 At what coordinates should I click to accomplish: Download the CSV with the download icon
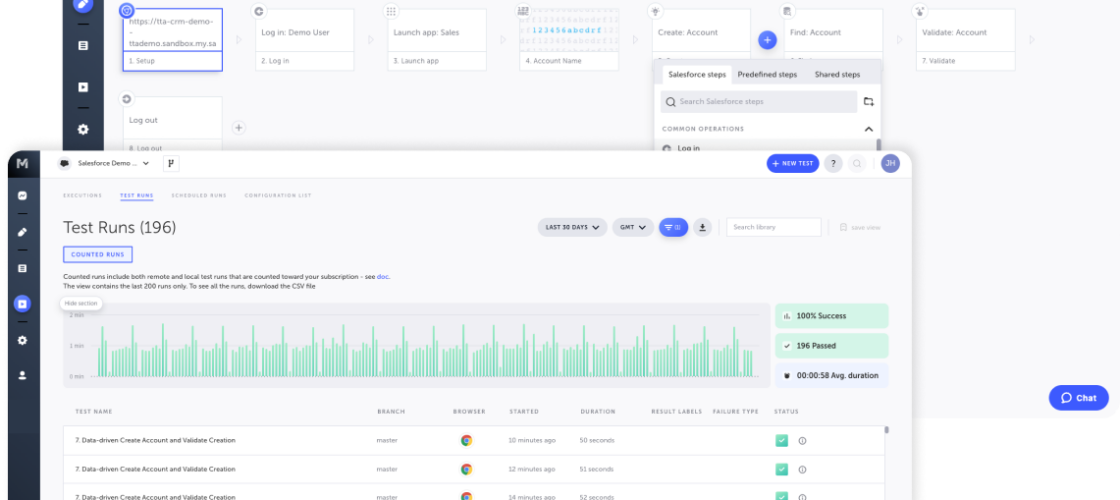(x=702, y=227)
